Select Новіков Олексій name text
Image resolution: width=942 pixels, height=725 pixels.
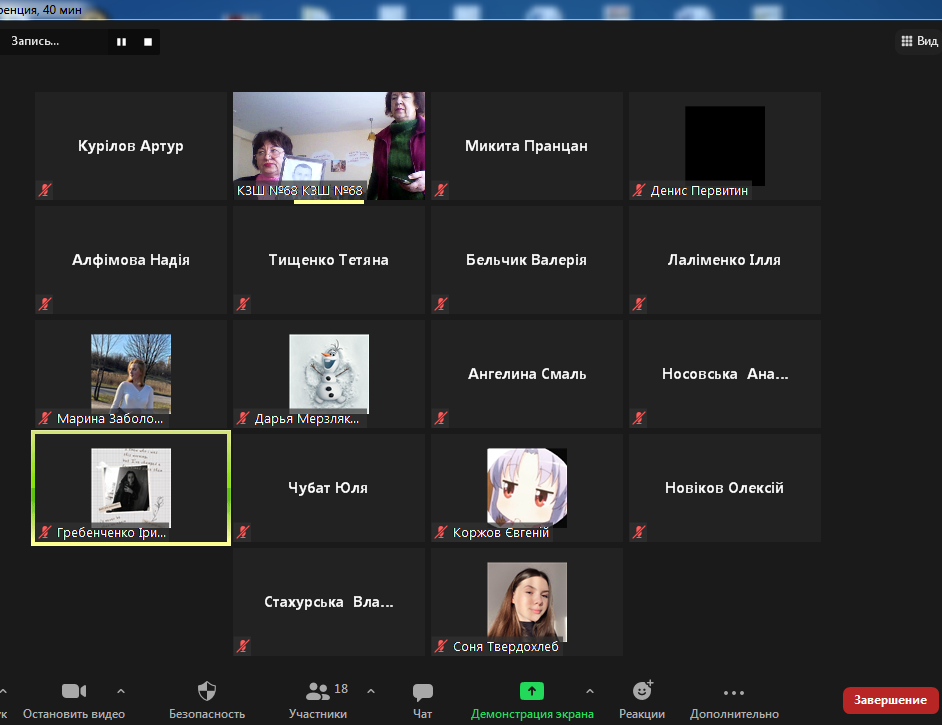725,488
